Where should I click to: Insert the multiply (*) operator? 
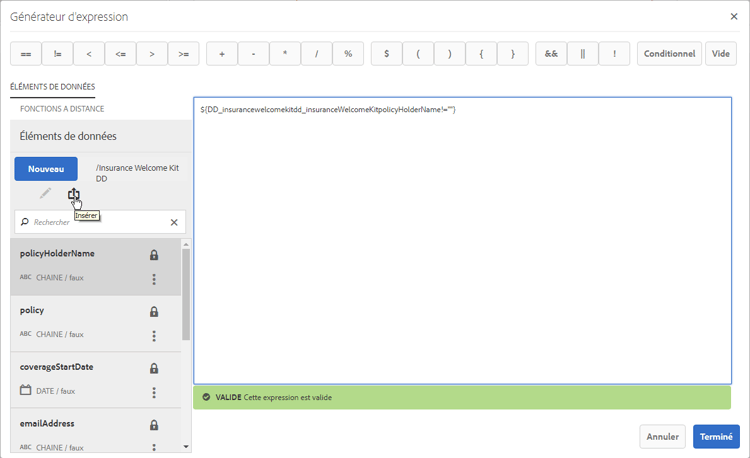coord(285,54)
